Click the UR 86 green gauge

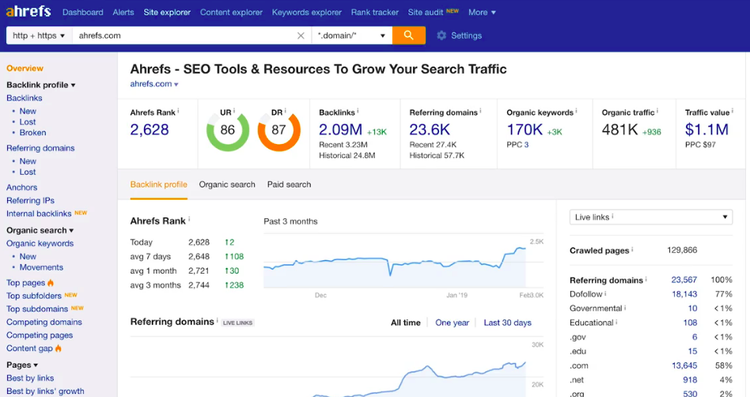[x=228, y=130]
